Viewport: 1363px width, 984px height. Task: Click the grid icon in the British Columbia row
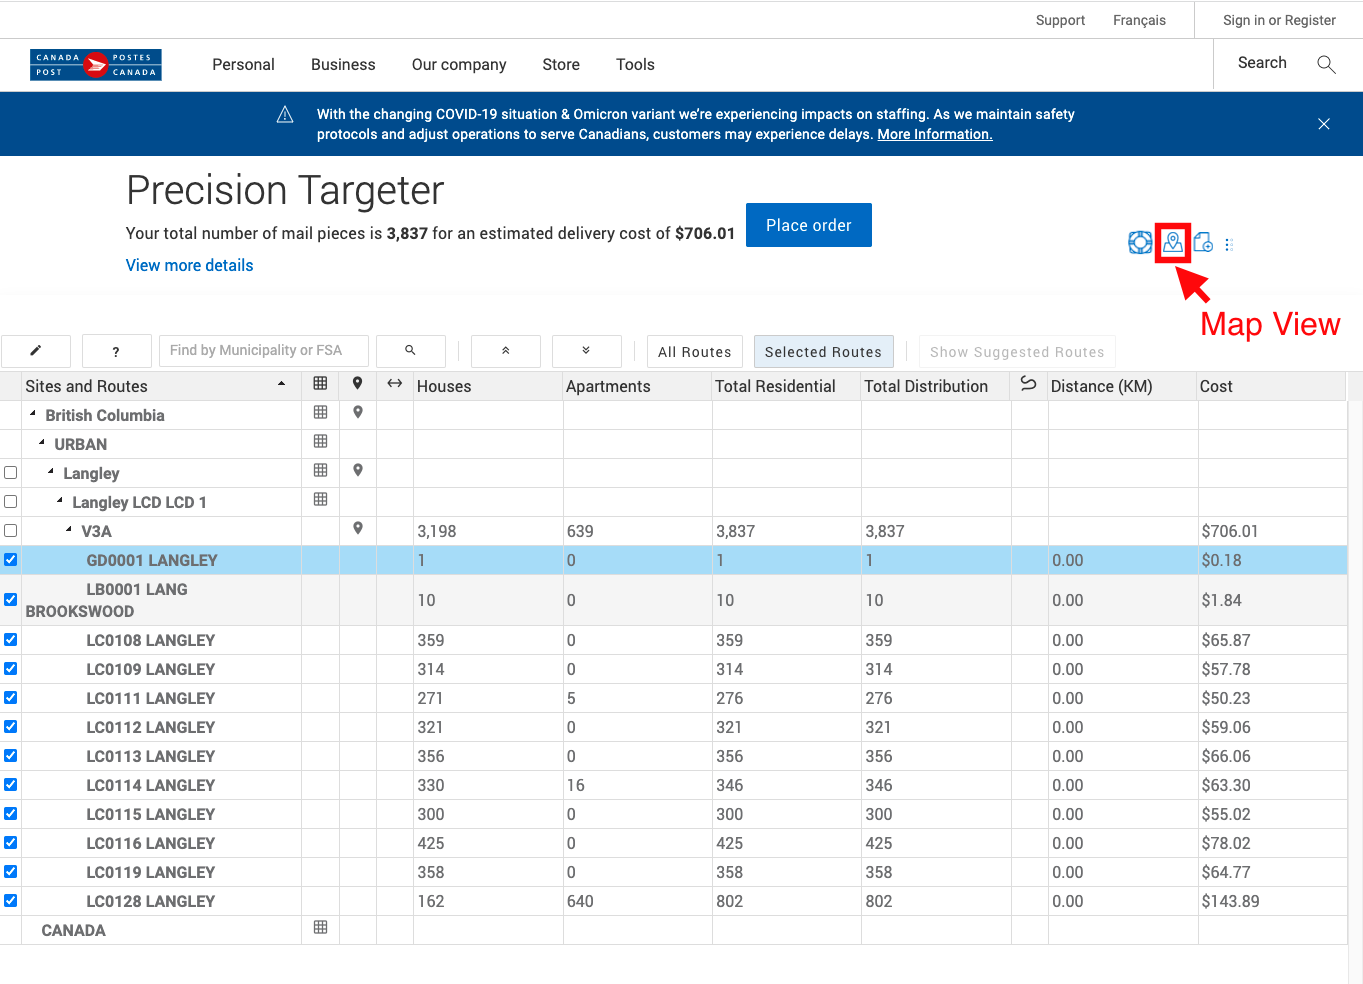click(320, 412)
